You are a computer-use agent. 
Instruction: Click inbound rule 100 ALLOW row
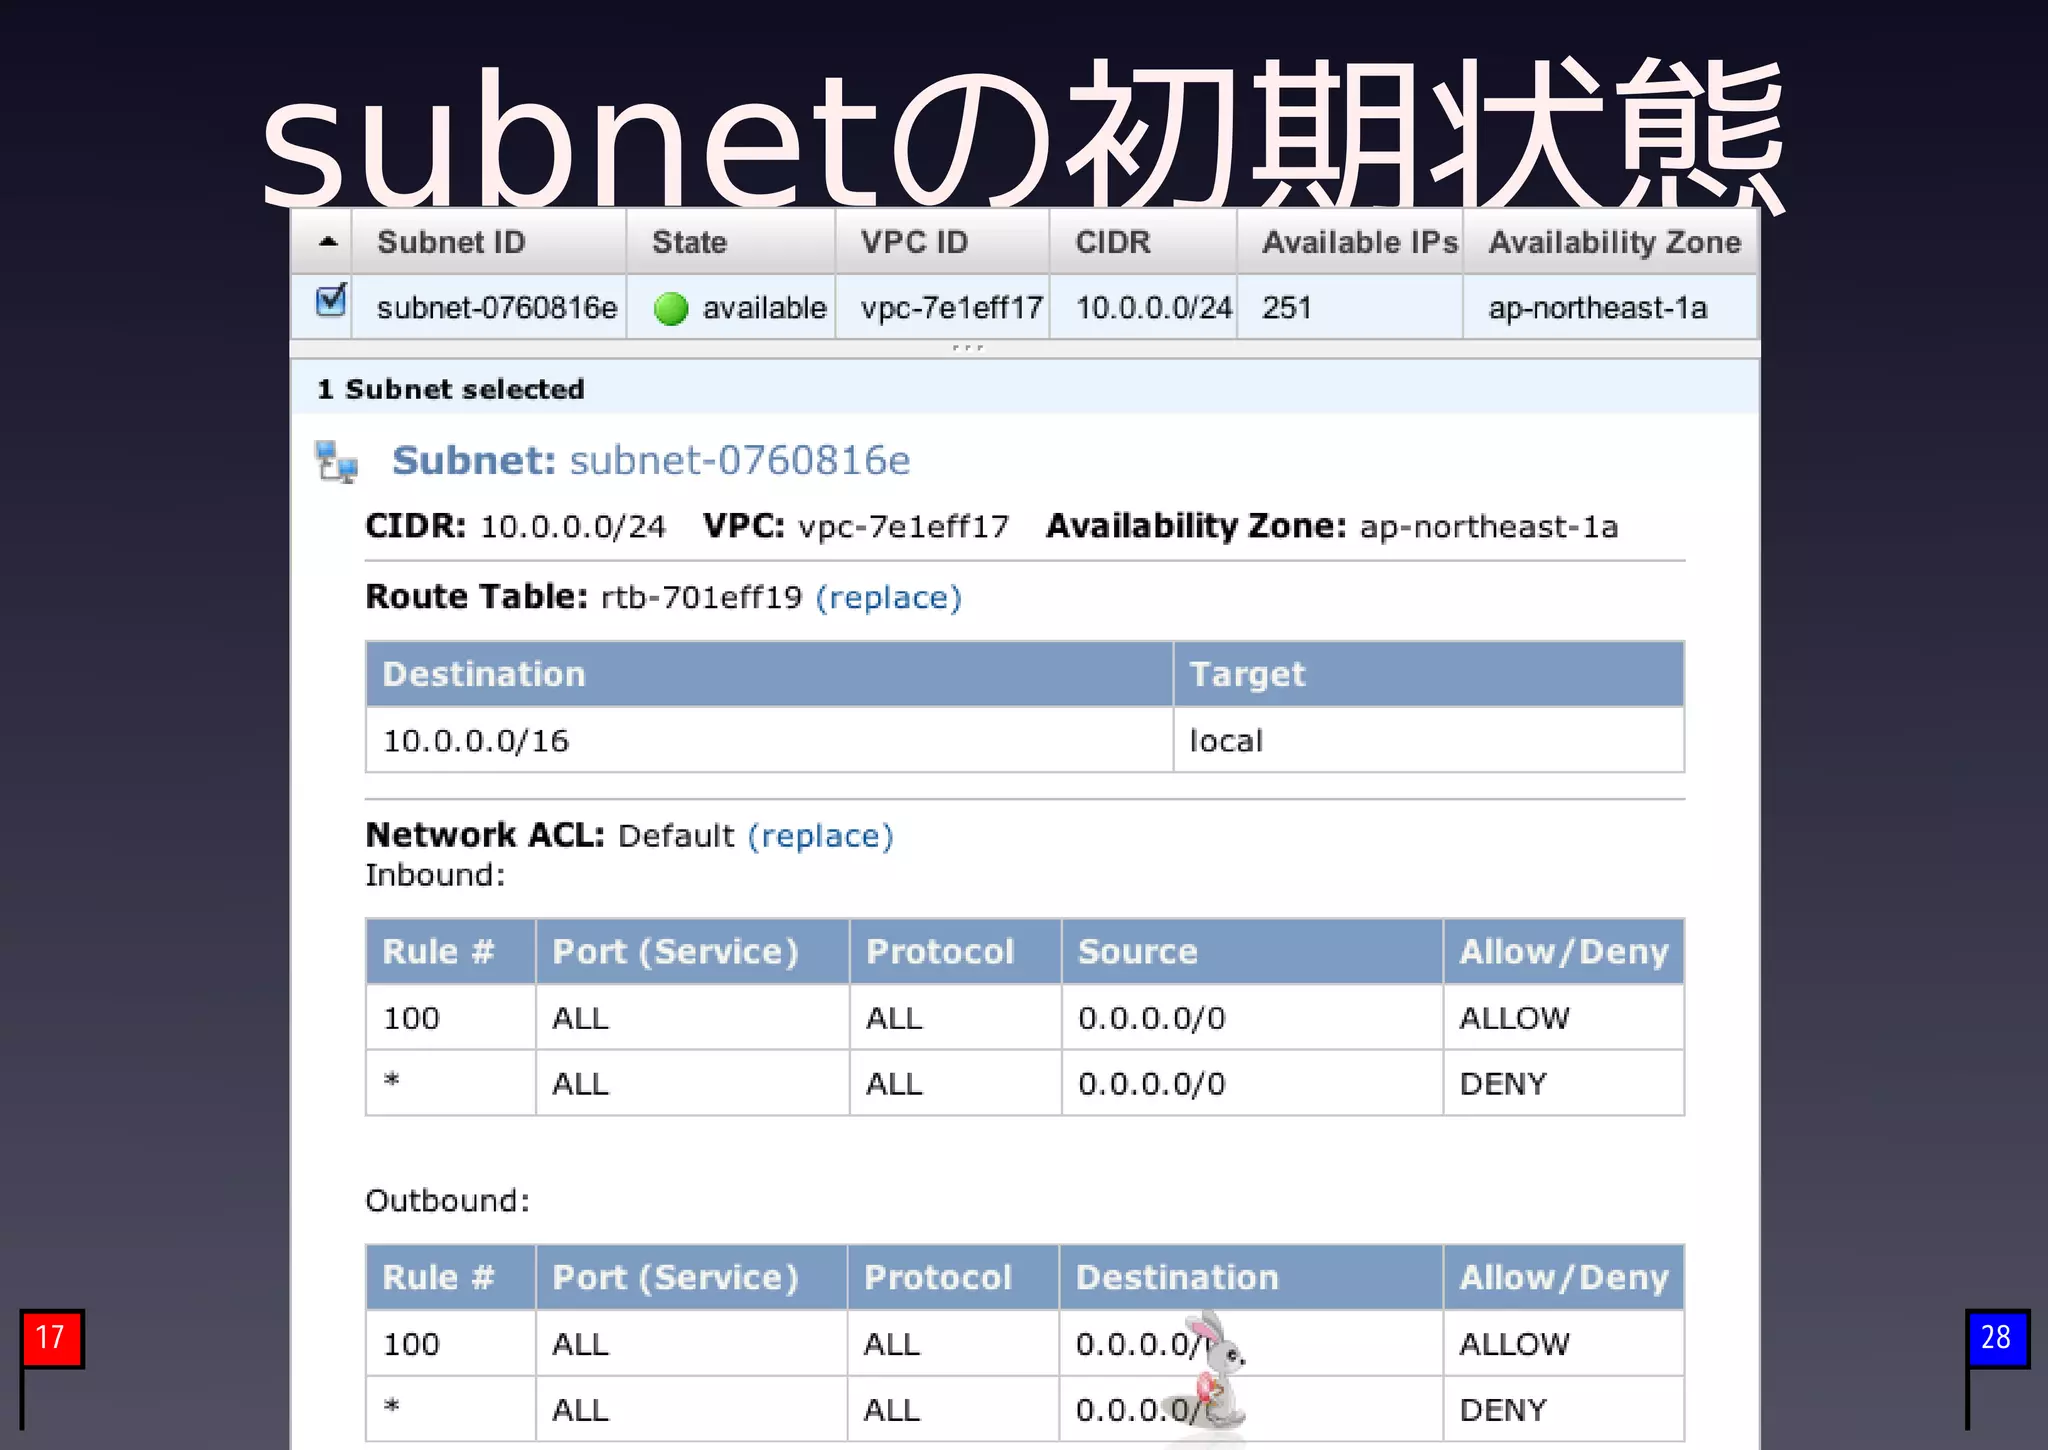[1023, 1018]
